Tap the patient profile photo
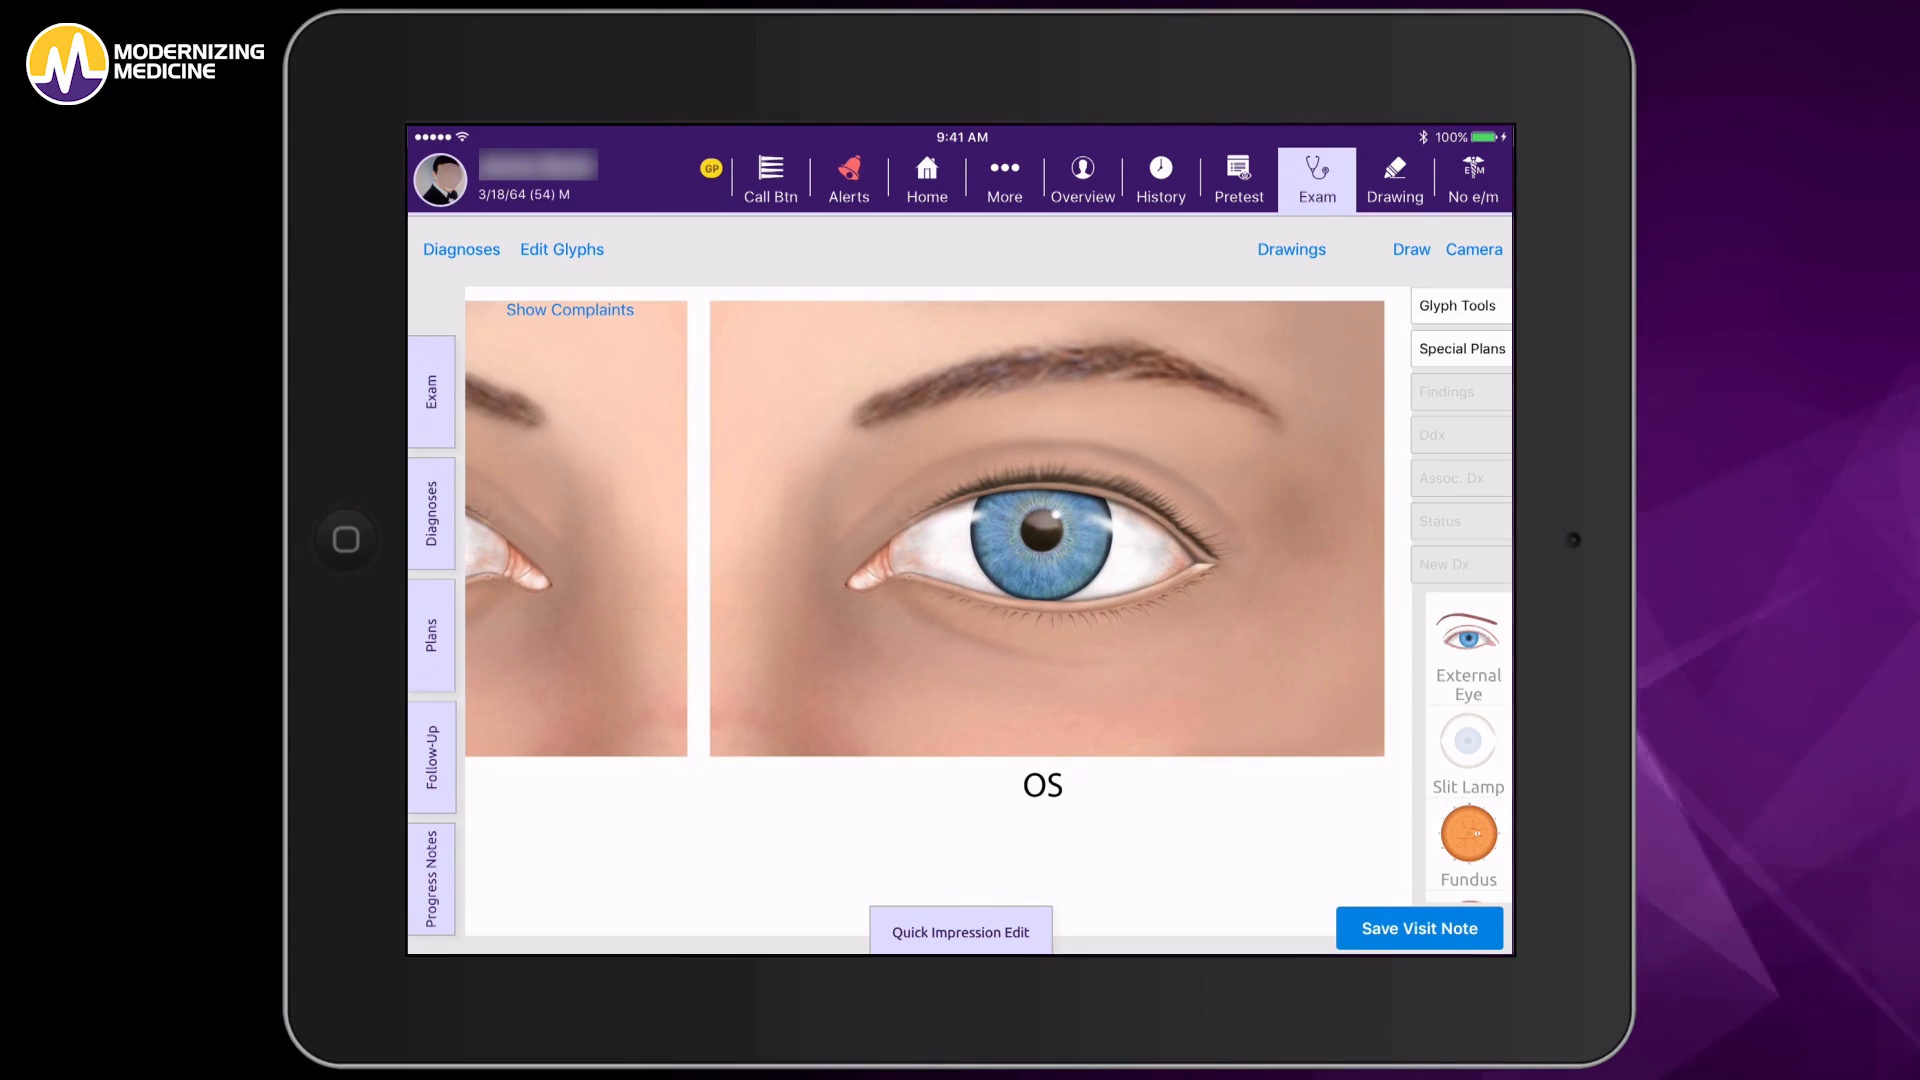The height and width of the screenshot is (1080, 1920). [440, 179]
